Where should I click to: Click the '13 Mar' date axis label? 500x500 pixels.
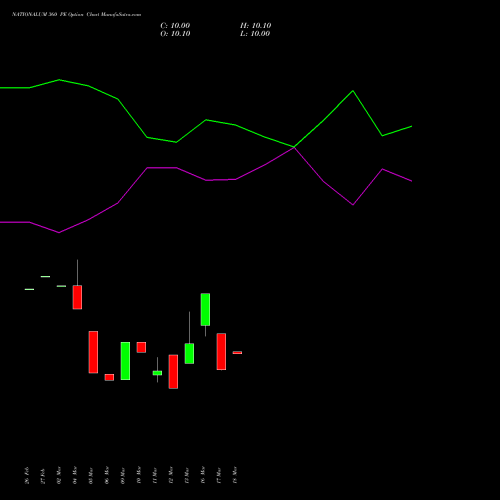187,475
